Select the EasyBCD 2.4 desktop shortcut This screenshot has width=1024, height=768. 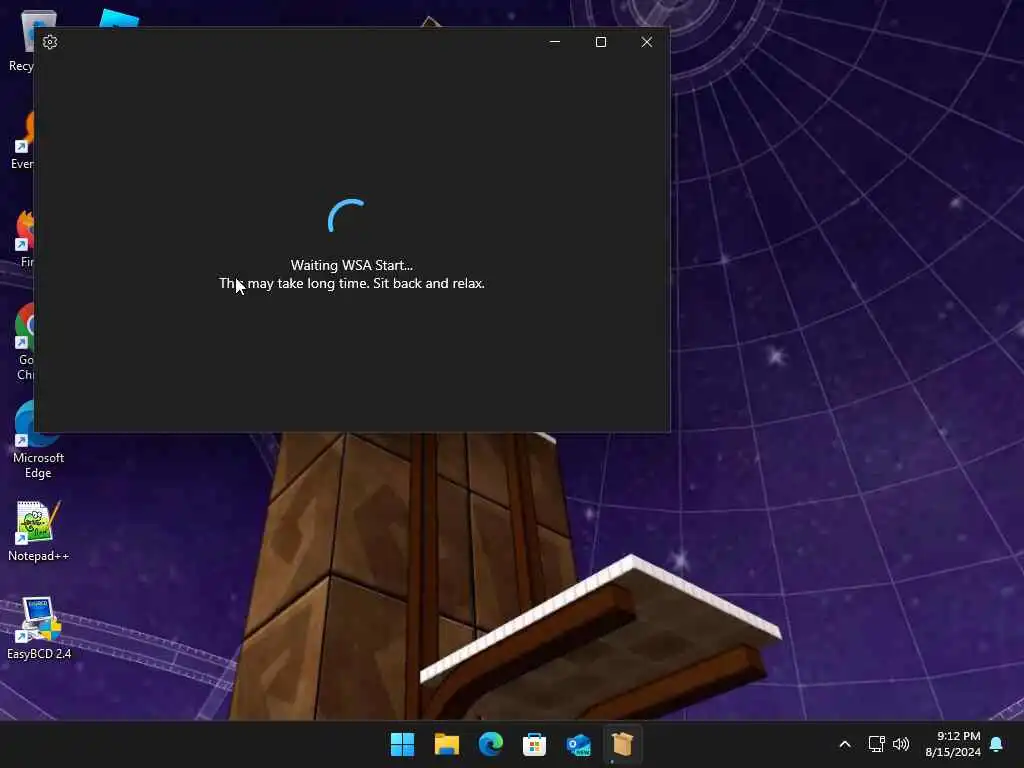[38, 628]
